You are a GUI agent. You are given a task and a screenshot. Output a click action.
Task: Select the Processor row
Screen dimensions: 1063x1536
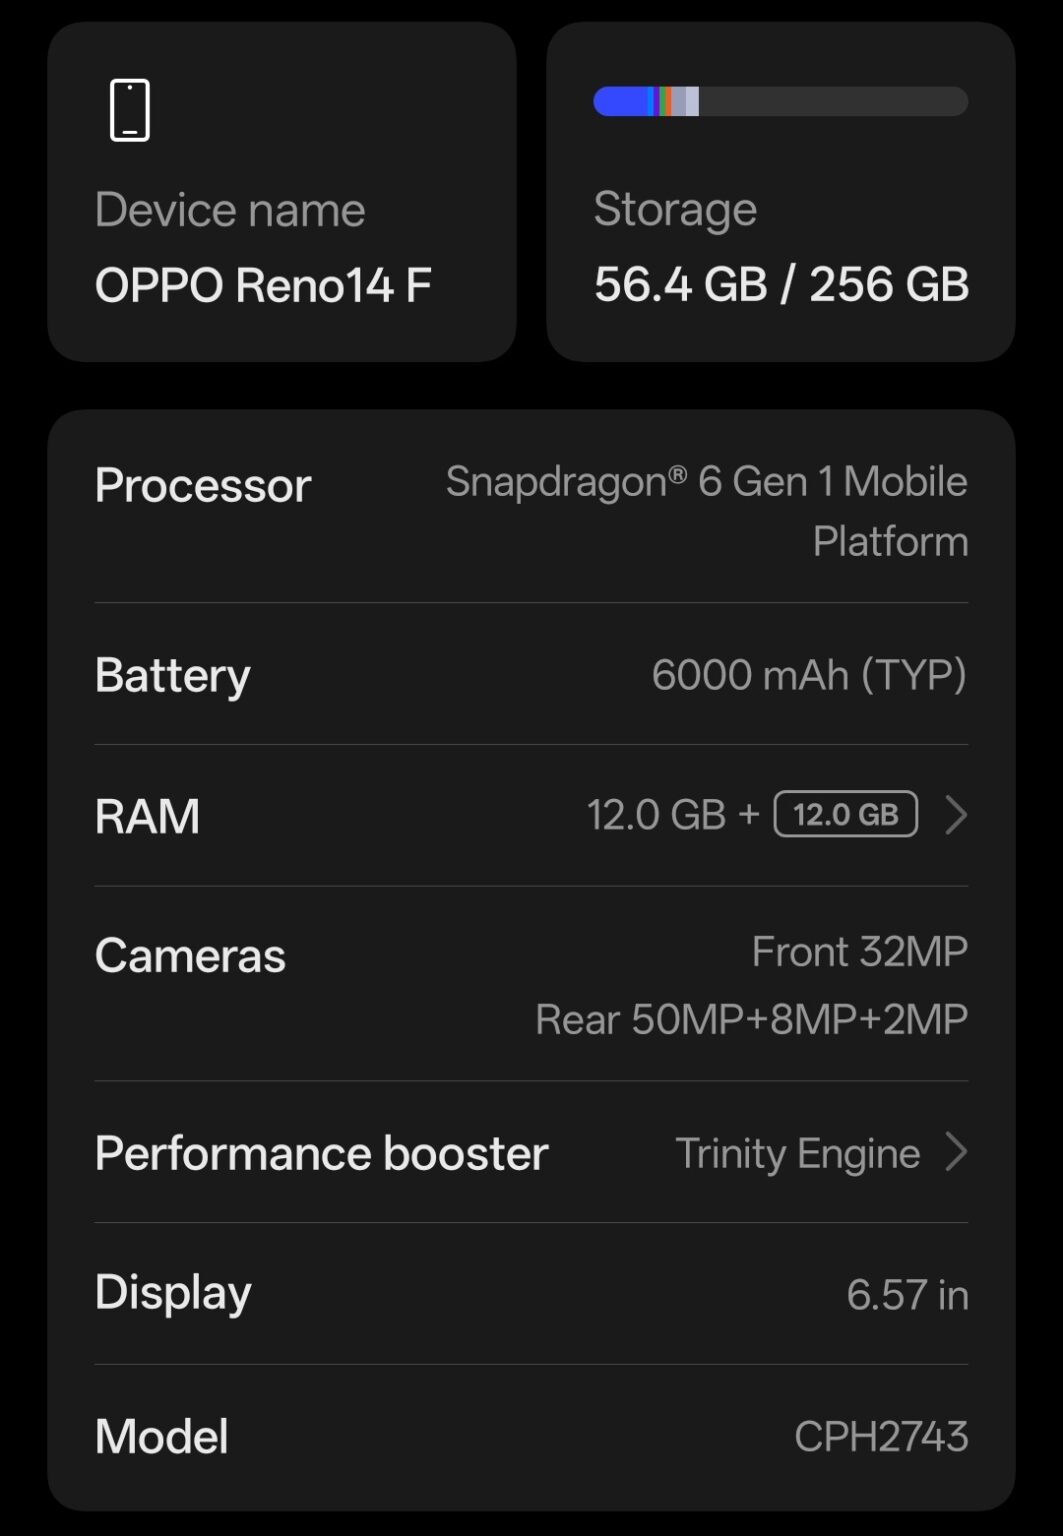click(x=531, y=510)
